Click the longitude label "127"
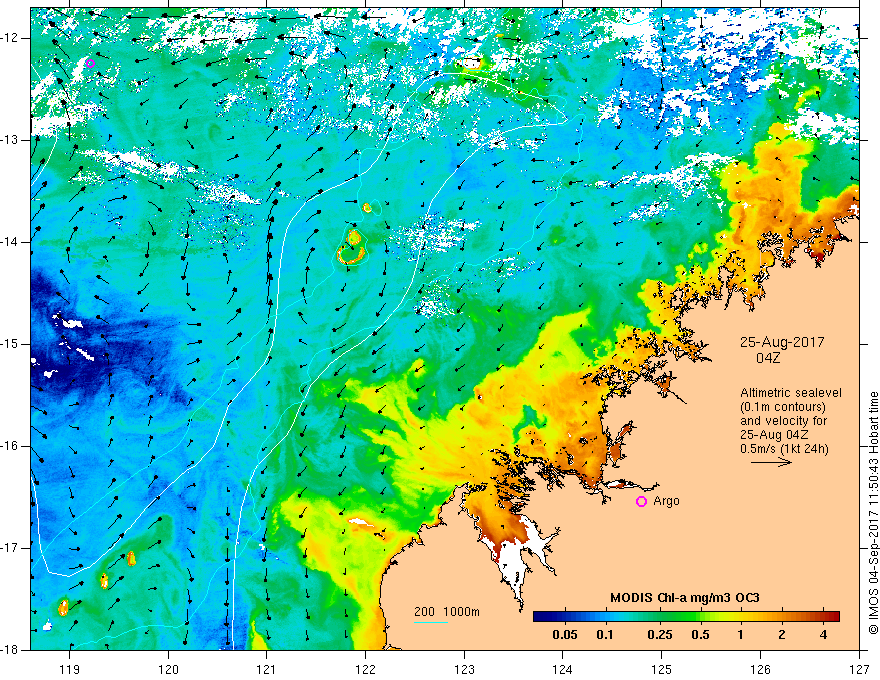 click(859, 669)
